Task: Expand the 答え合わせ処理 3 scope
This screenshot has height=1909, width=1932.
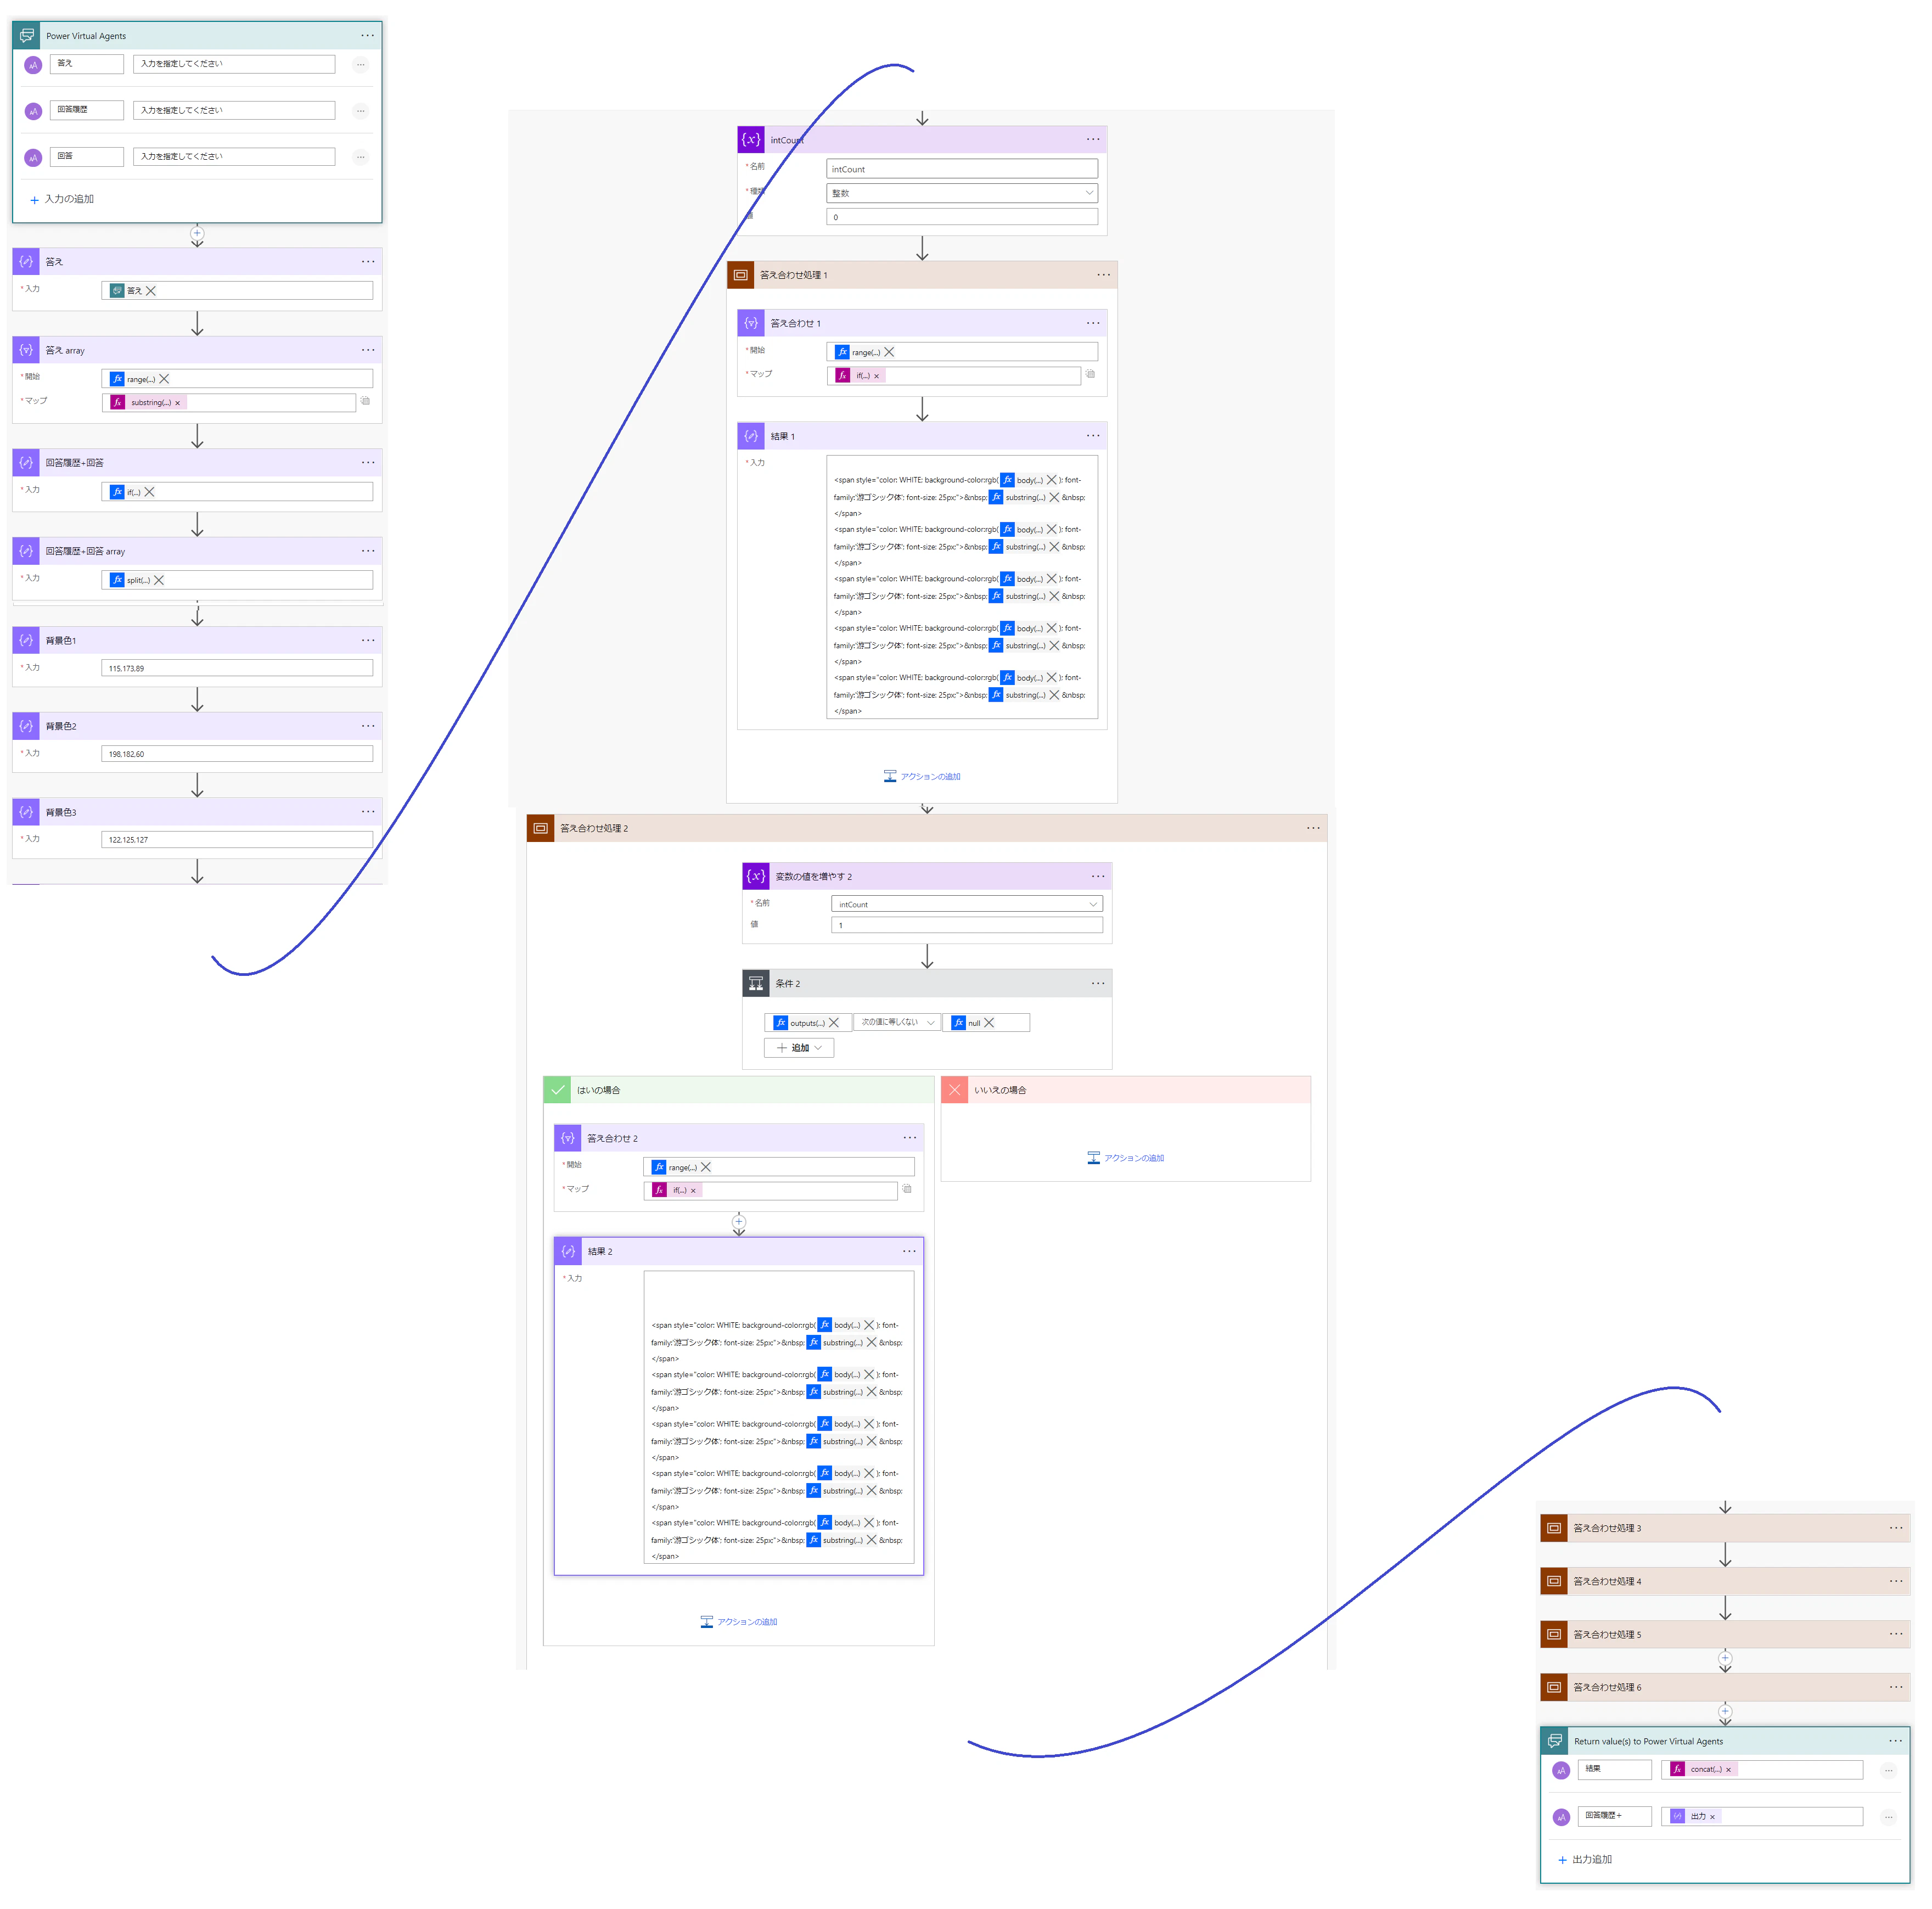Action: (1725, 1528)
